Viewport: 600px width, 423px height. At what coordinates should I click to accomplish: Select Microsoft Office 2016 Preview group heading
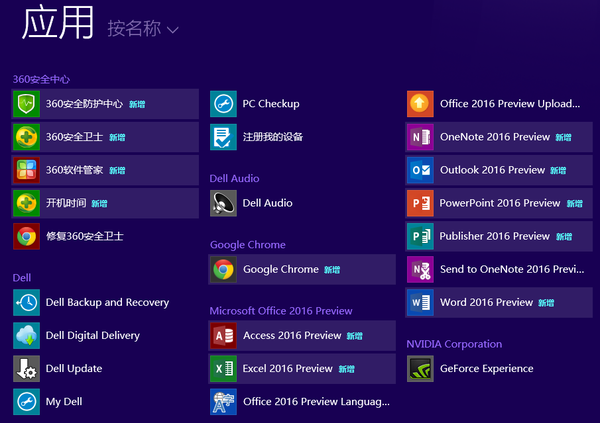pyautogui.click(x=280, y=311)
